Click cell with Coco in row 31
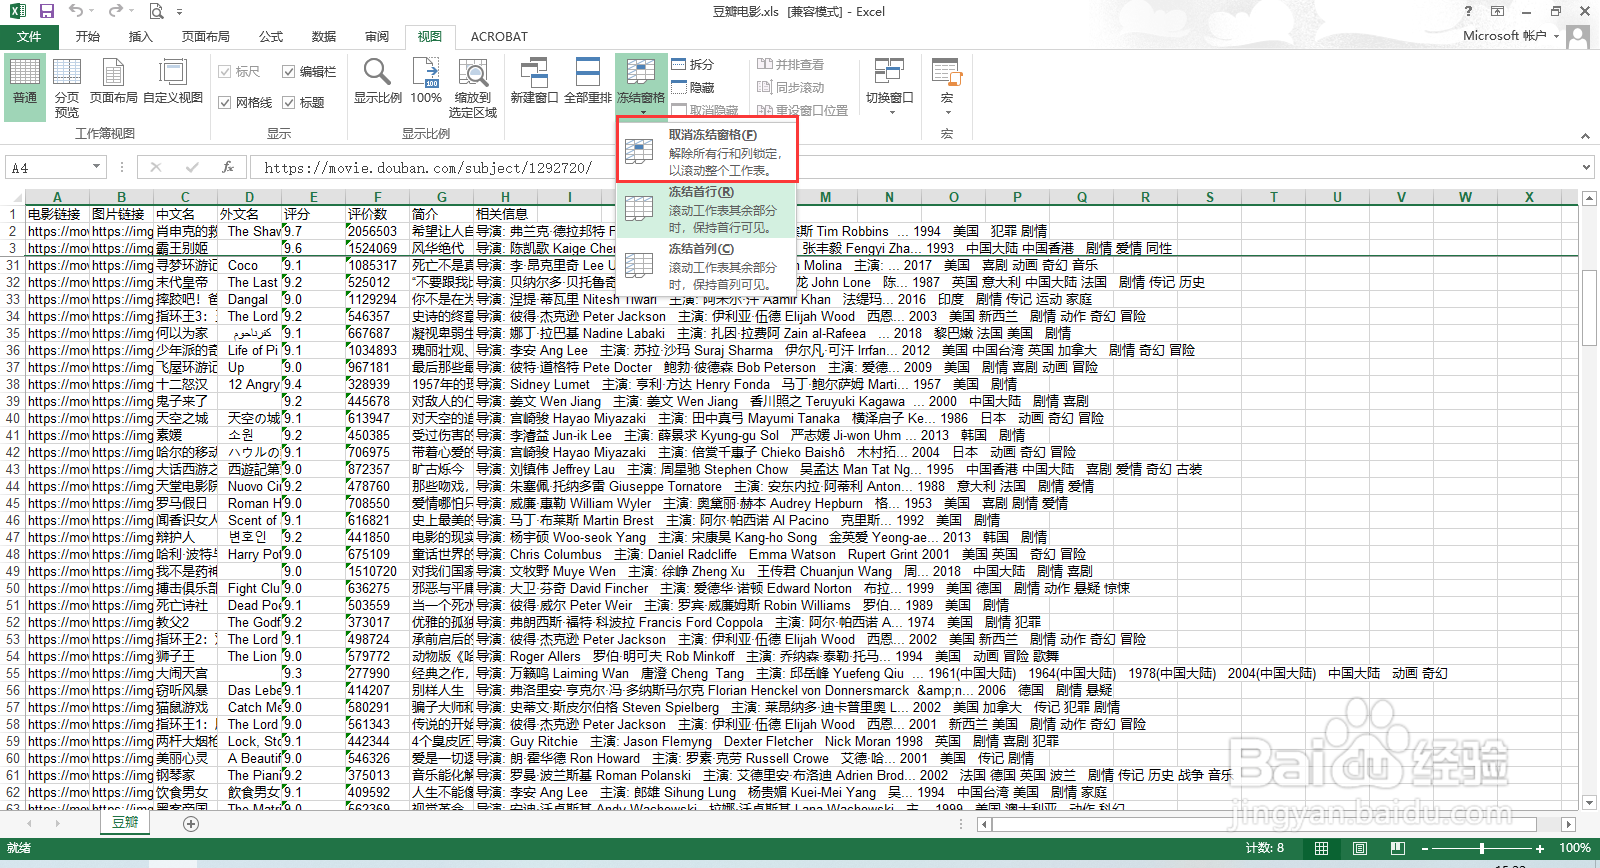Image resolution: width=1600 pixels, height=868 pixels. (249, 265)
